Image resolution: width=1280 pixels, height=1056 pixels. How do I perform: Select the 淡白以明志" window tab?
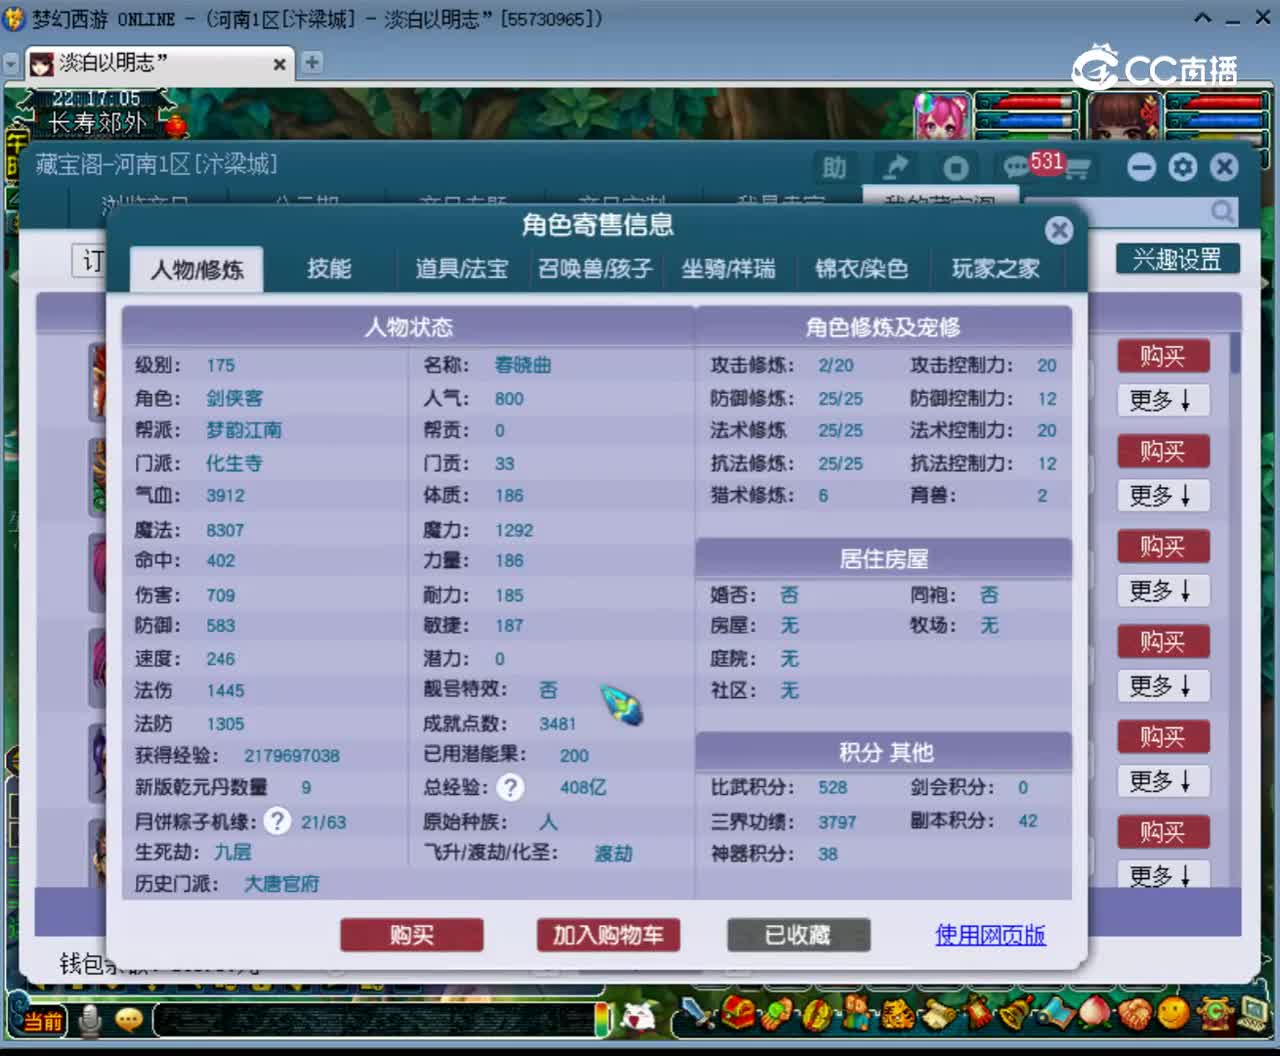point(158,63)
